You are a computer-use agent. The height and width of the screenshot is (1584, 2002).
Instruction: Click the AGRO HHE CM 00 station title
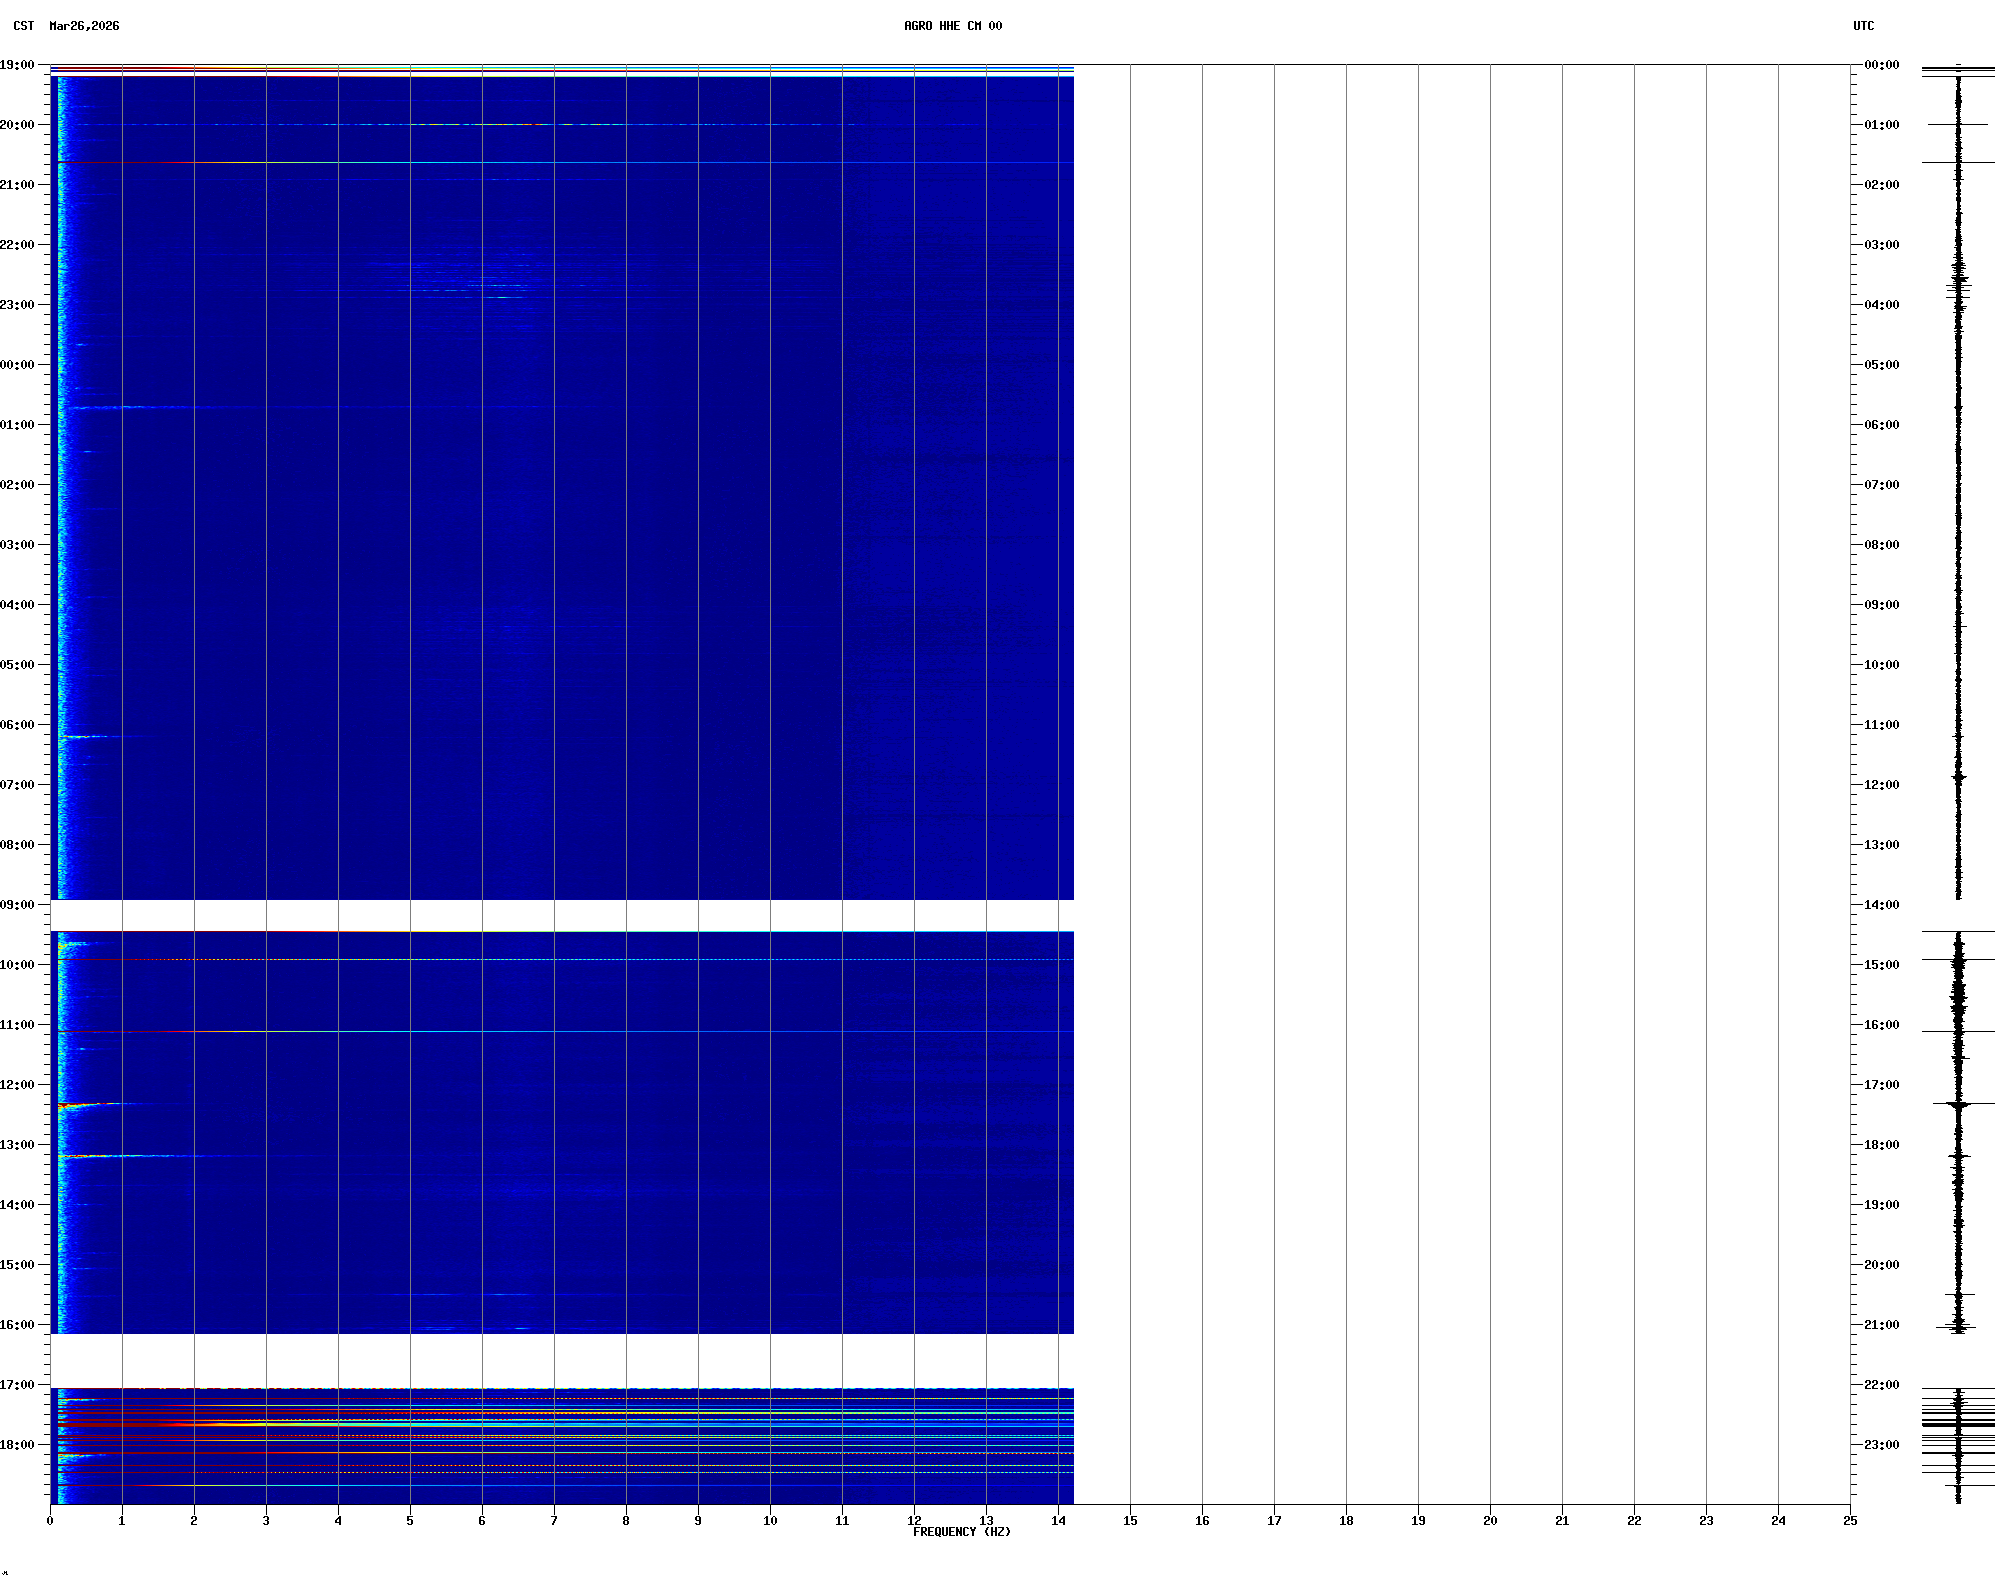click(952, 26)
